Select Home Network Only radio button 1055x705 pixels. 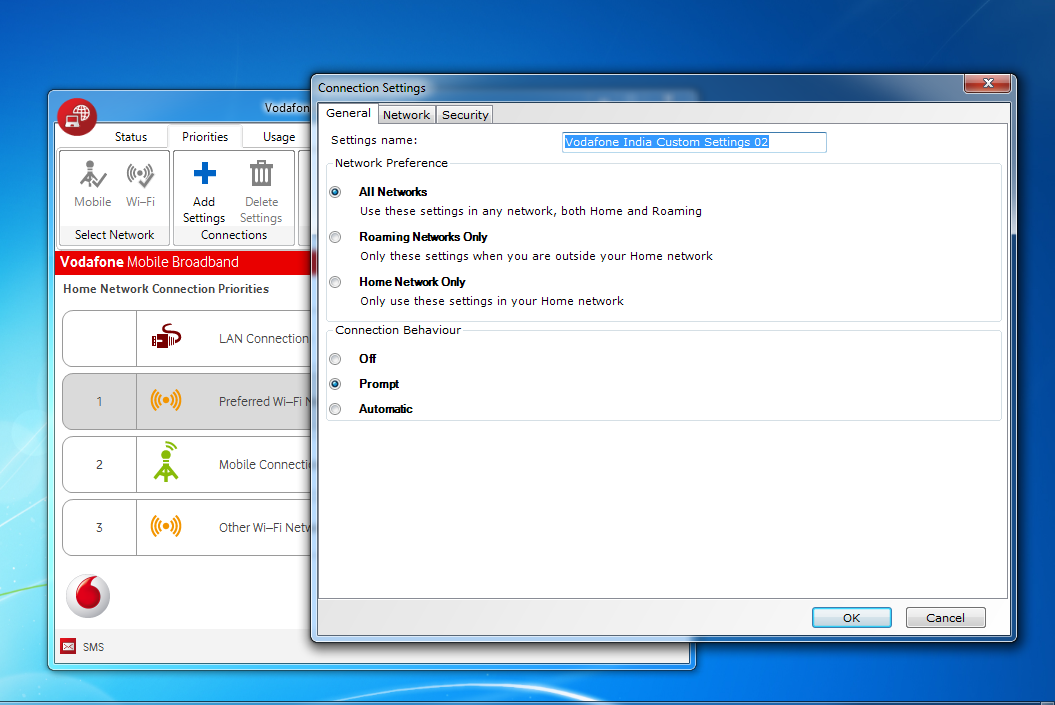coord(335,282)
